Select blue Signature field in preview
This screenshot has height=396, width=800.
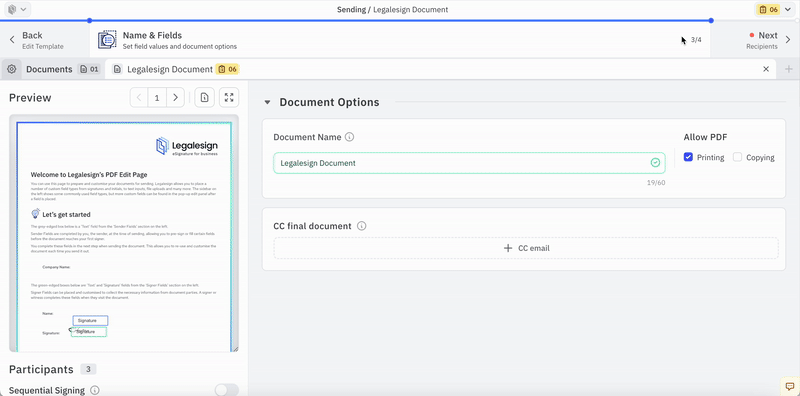(90, 320)
